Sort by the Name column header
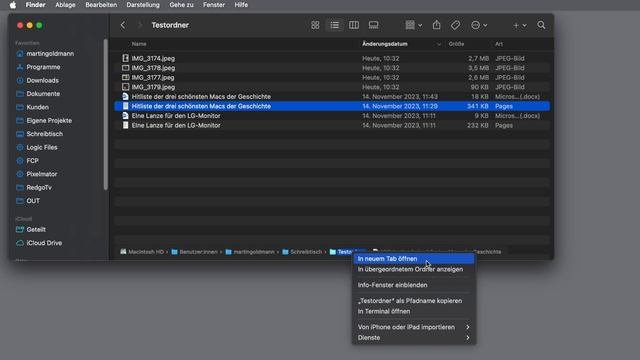 click(139, 44)
